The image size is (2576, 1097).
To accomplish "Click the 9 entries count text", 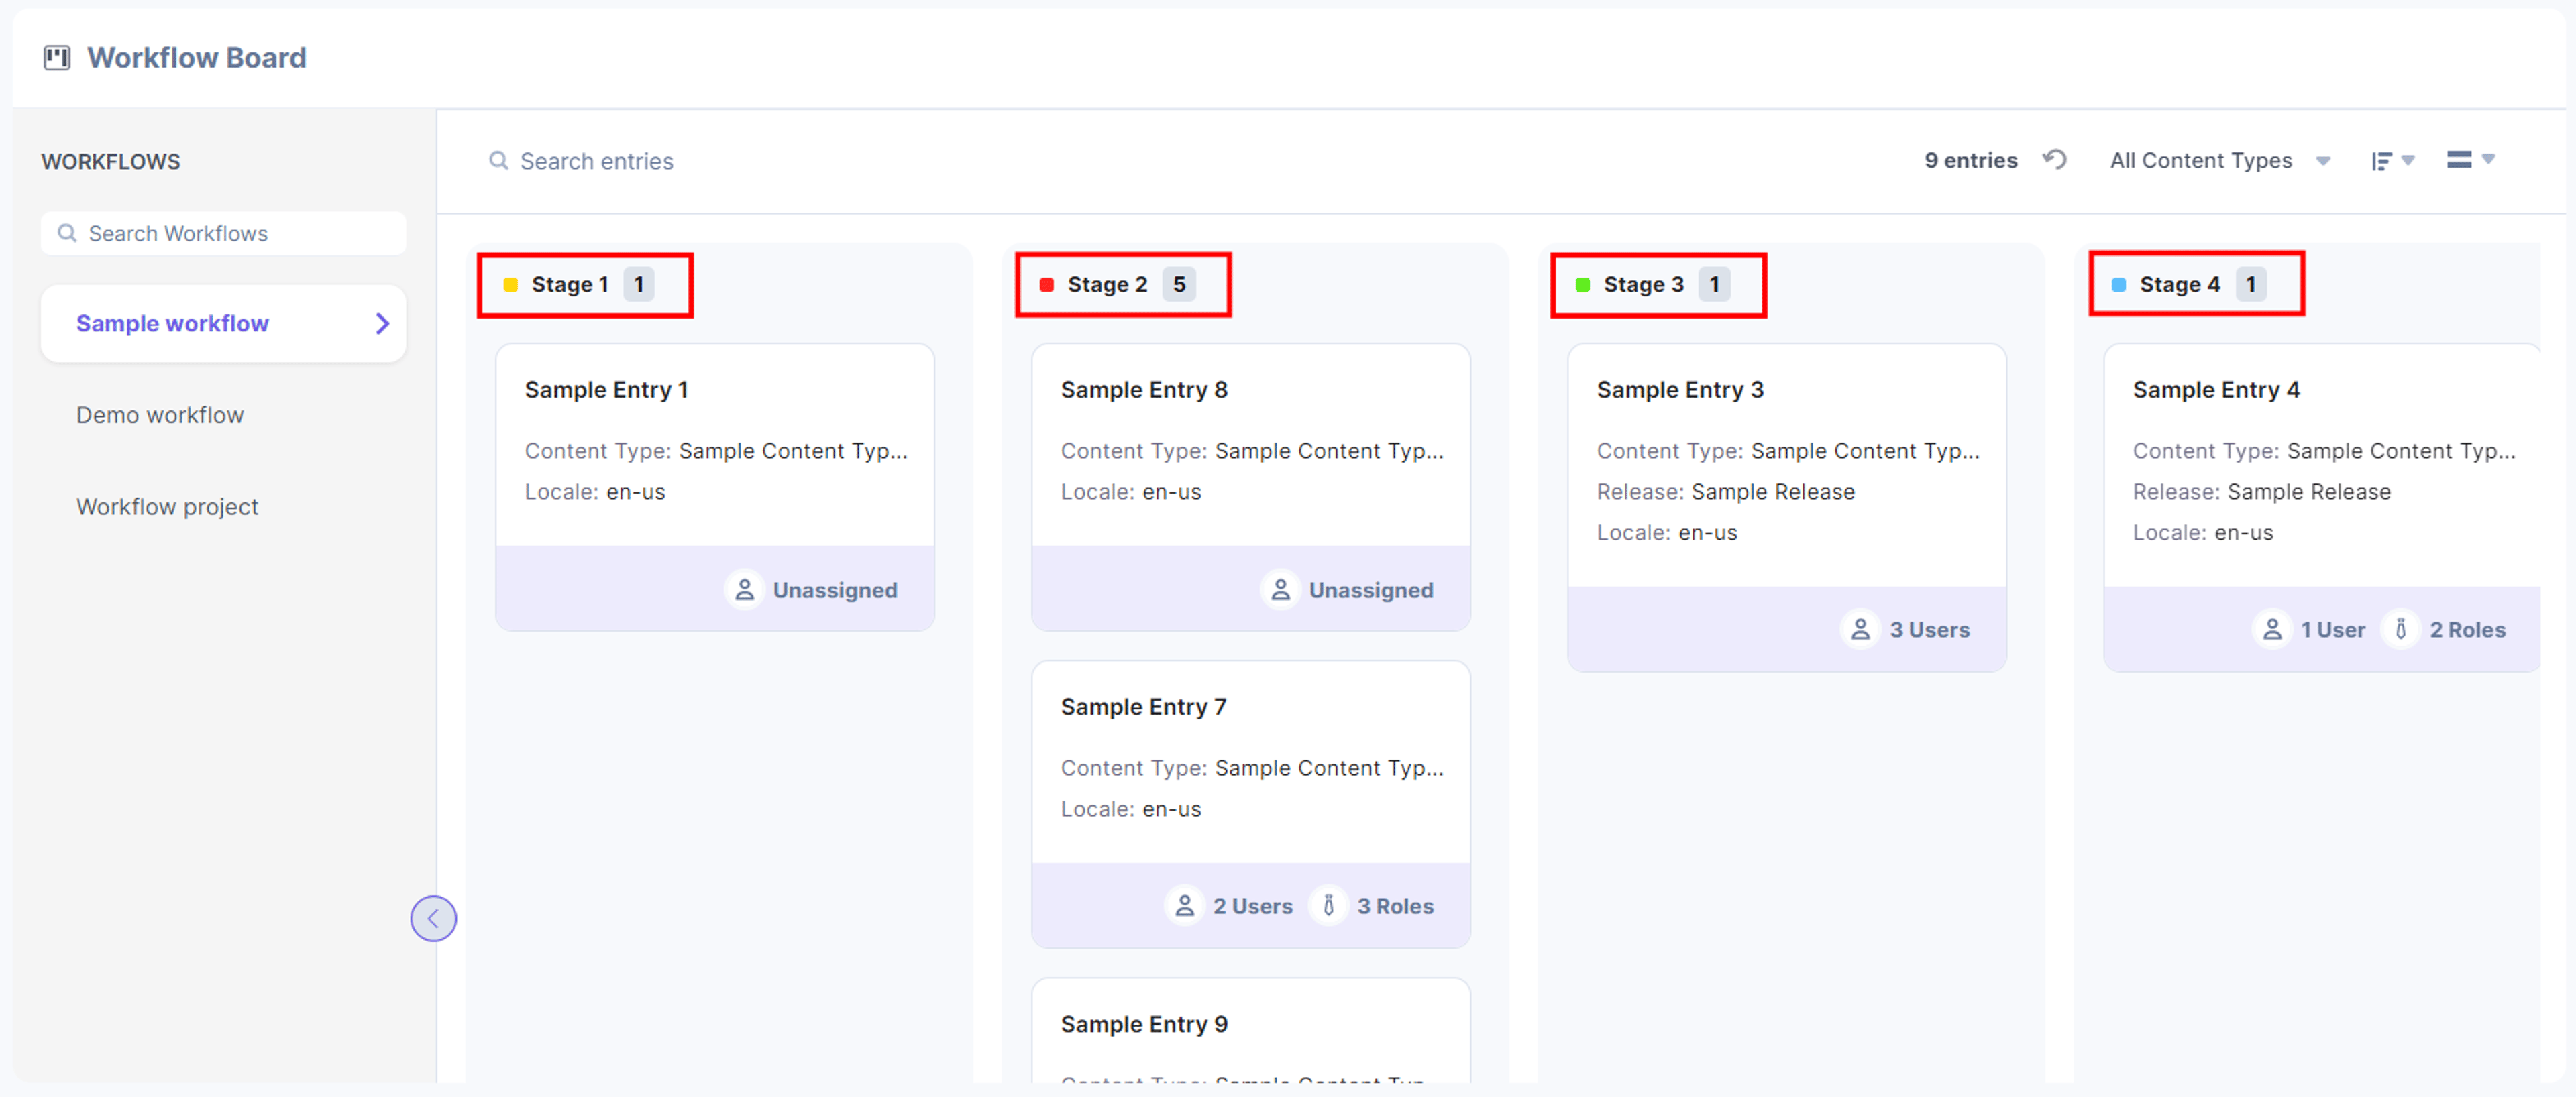I will click(x=1970, y=160).
